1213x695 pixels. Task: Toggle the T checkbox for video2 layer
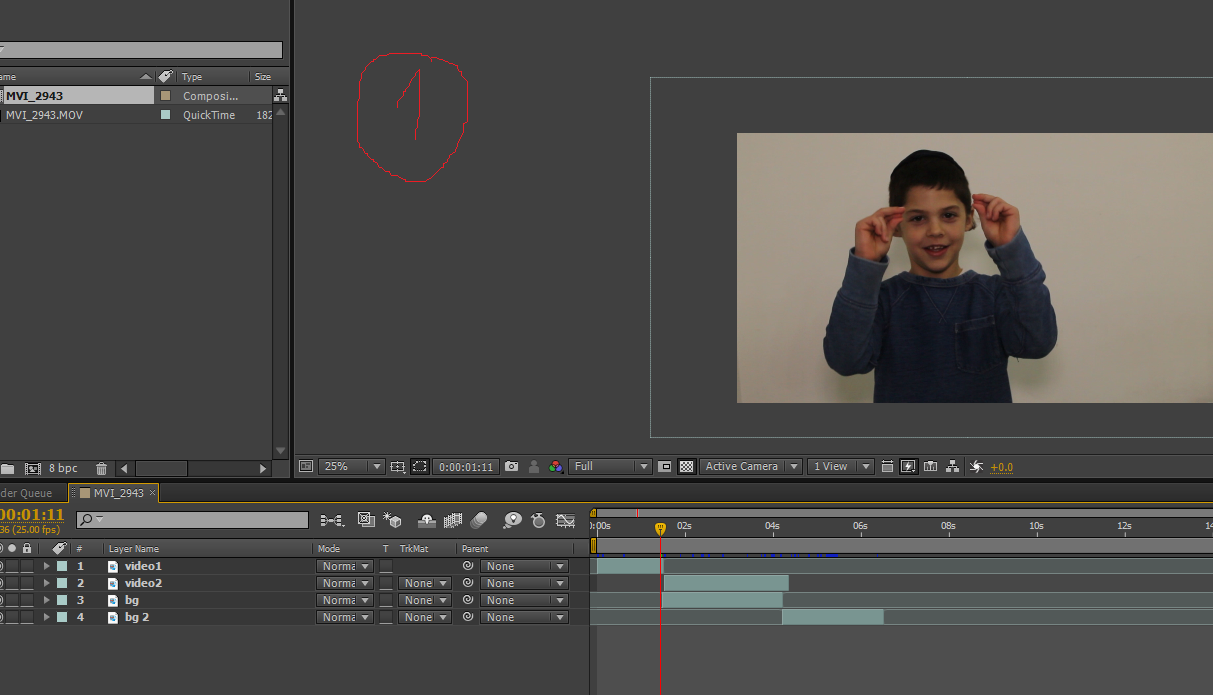(x=386, y=583)
